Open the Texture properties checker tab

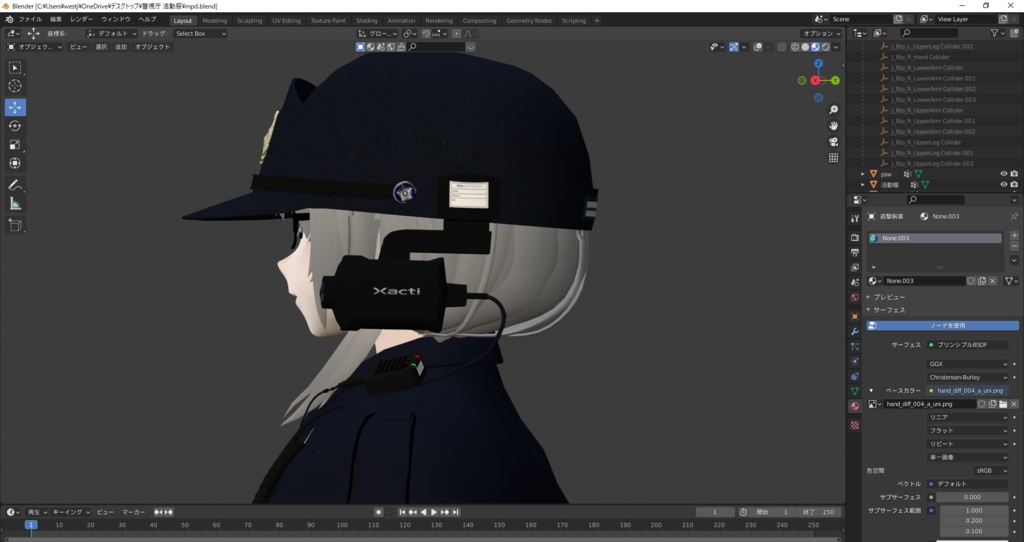coord(855,425)
